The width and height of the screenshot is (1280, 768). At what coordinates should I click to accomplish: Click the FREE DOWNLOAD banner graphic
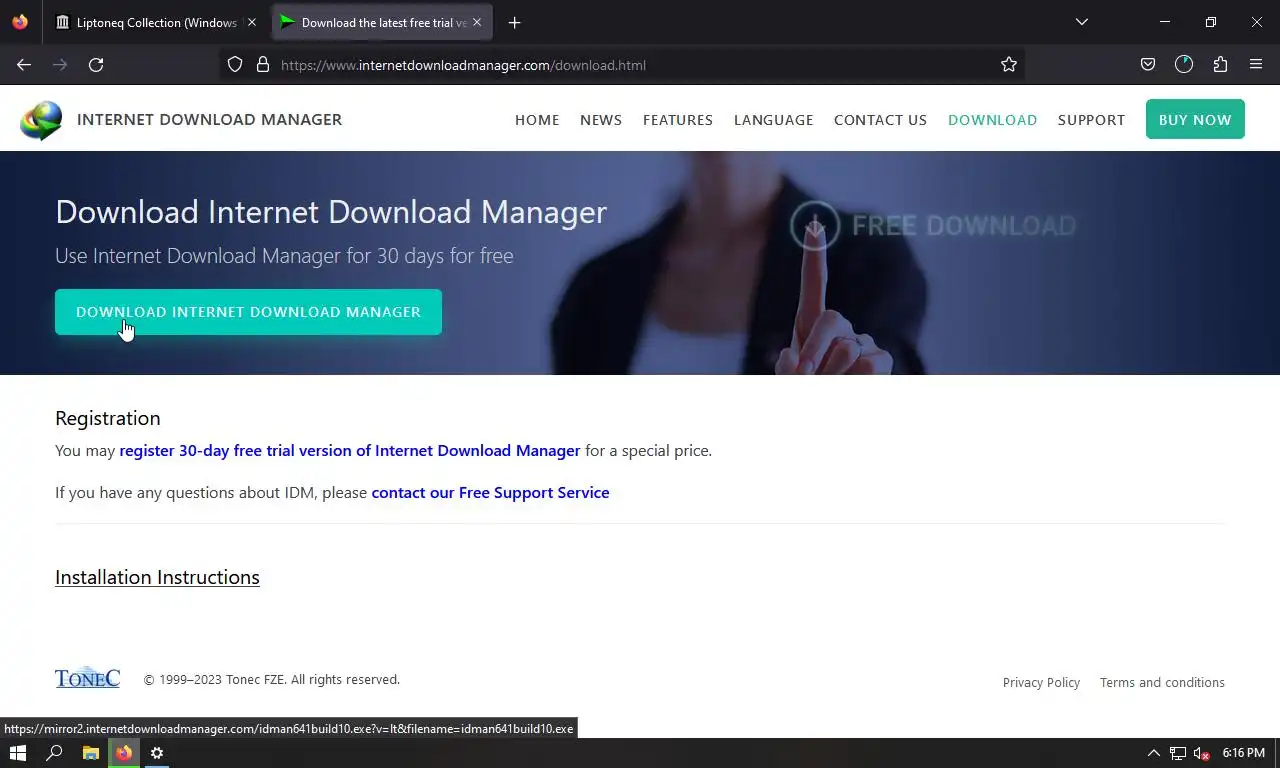click(x=932, y=226)
